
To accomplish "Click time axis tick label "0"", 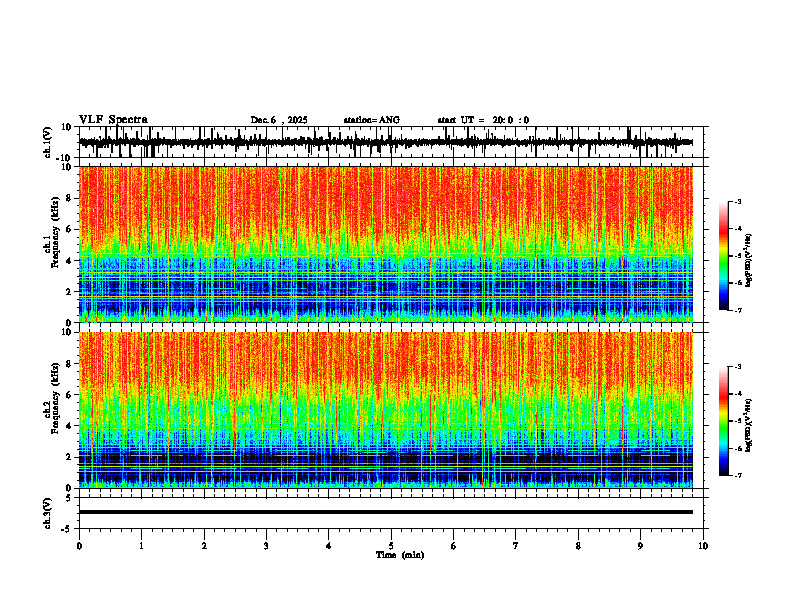I will coord(79,546).
